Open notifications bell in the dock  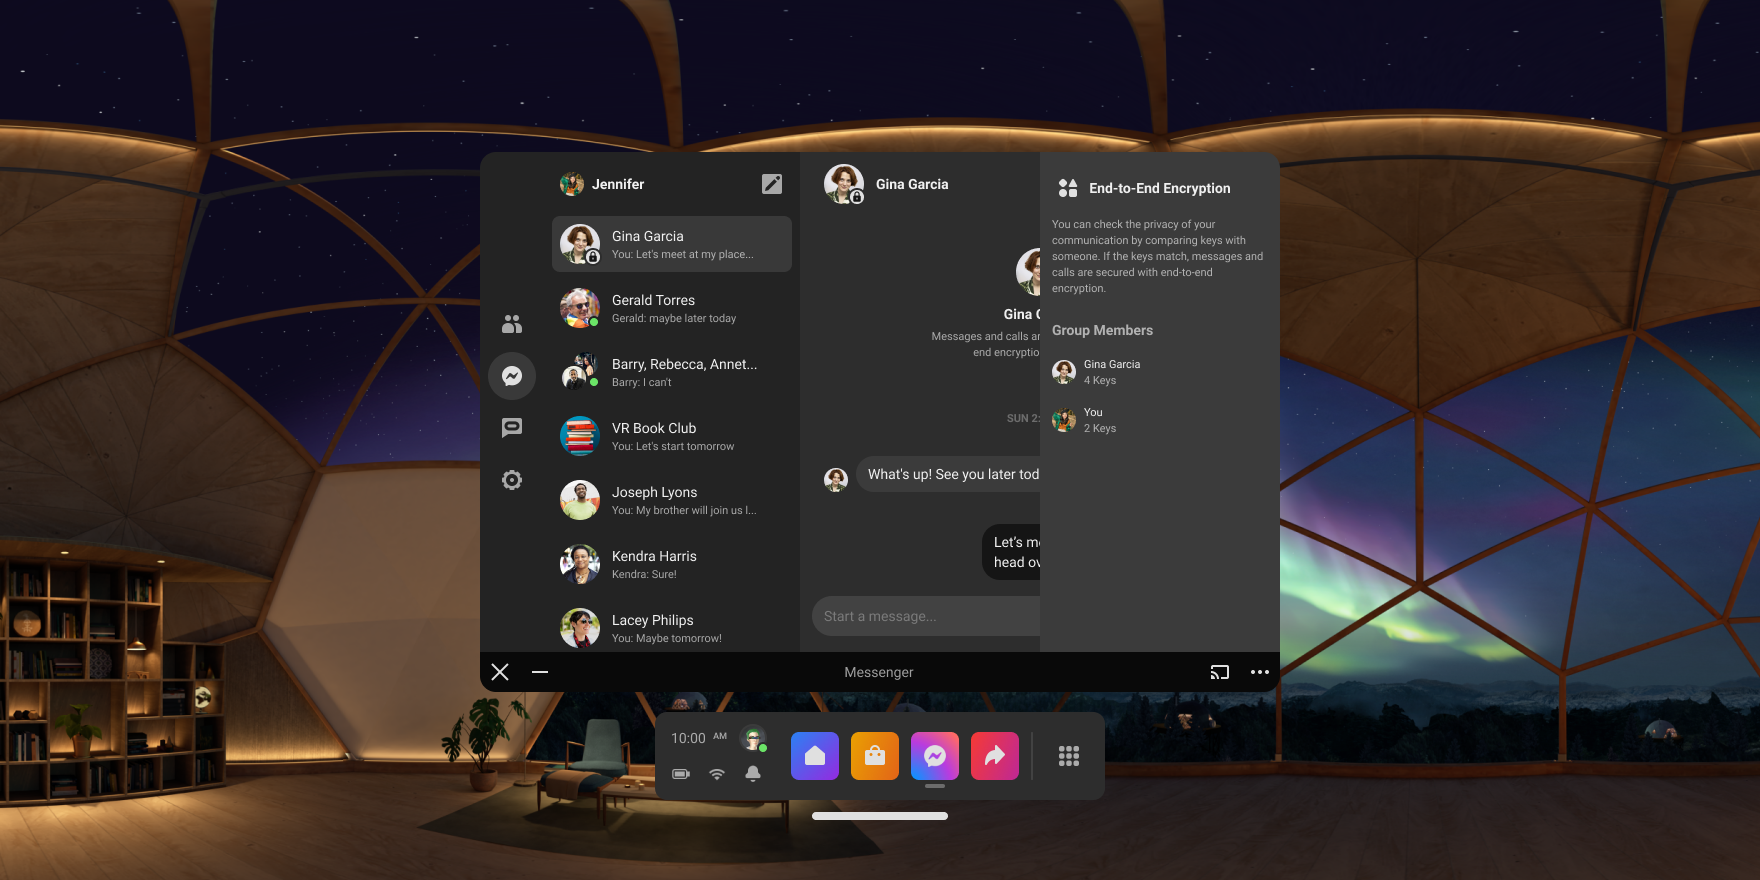pyautogui.click(x=753, y=773)
